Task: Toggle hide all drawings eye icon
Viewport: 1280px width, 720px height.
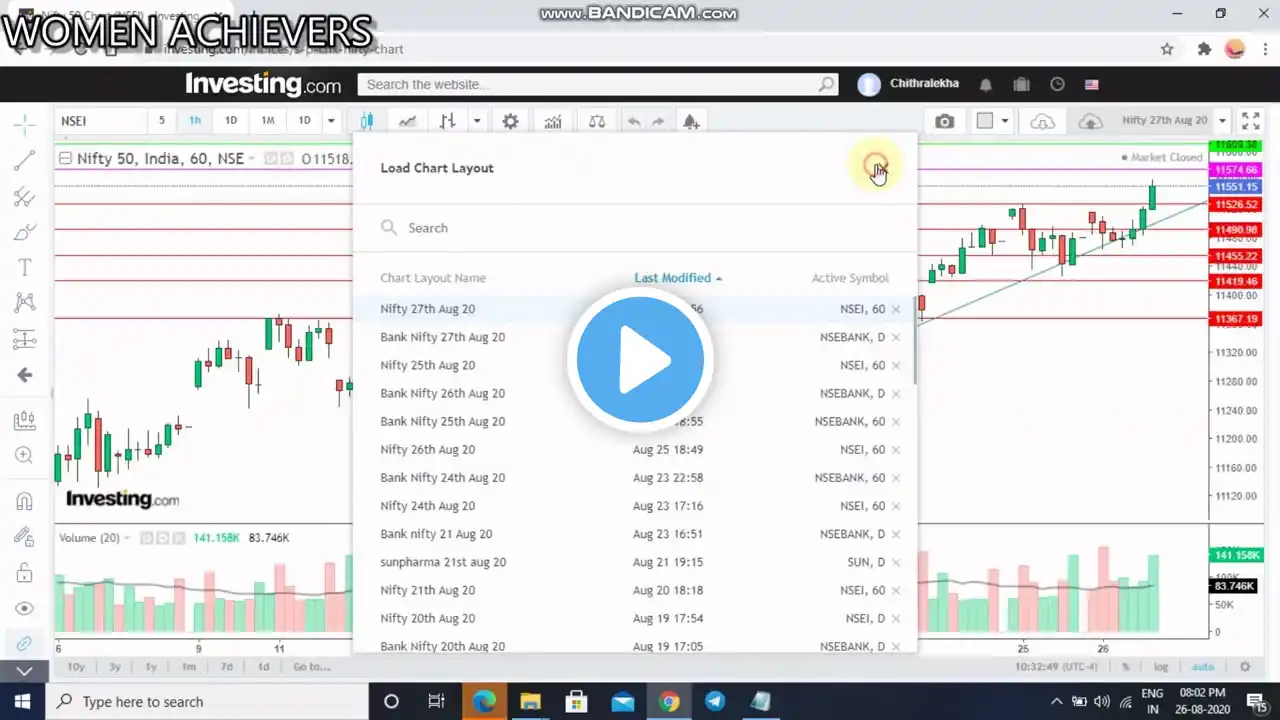Action: pyautogui.click(x=25, y=608)
